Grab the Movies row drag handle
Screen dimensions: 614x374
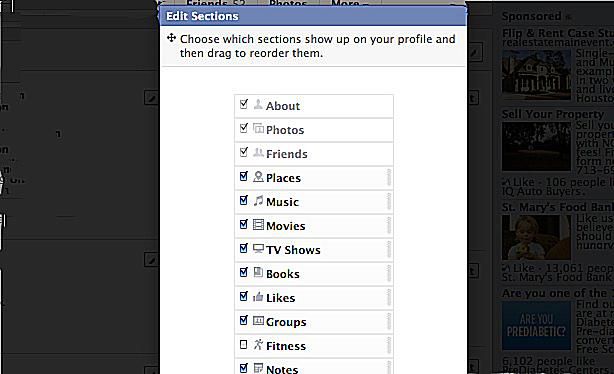[x=388, y=225]
